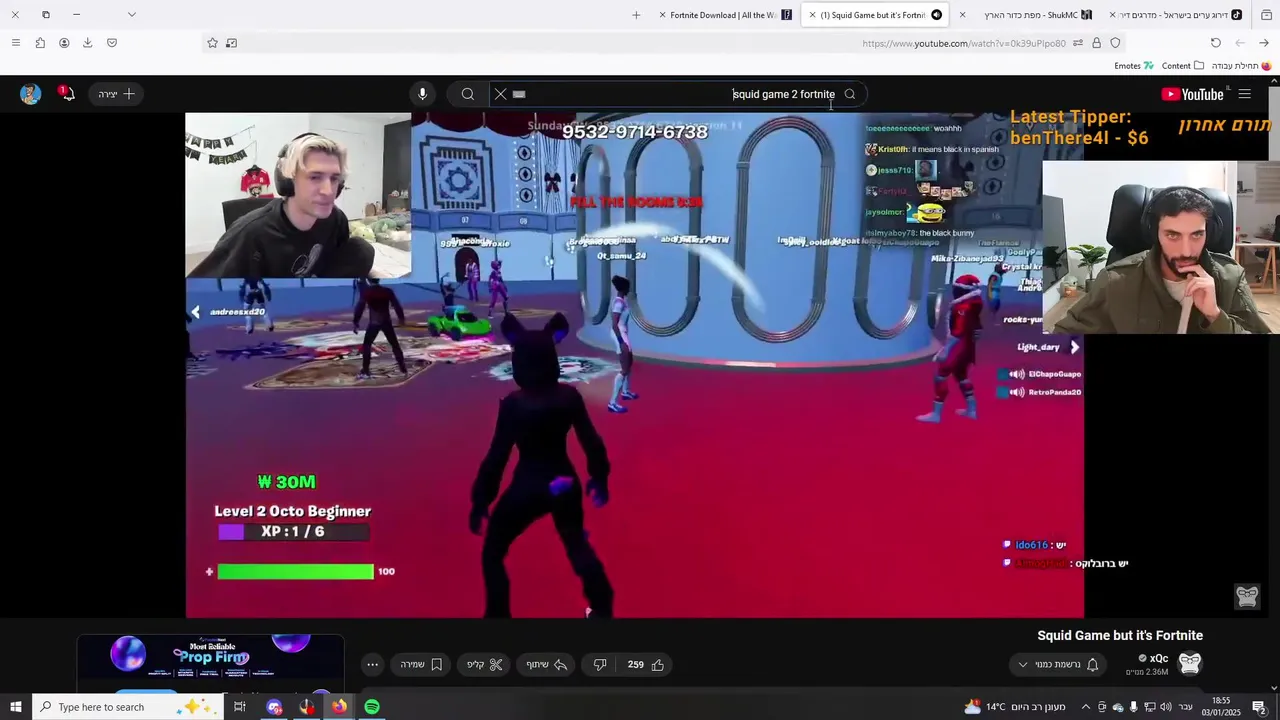
Task: Open the weather widget showing 14°C
Action: click(x=1015, y=707)
